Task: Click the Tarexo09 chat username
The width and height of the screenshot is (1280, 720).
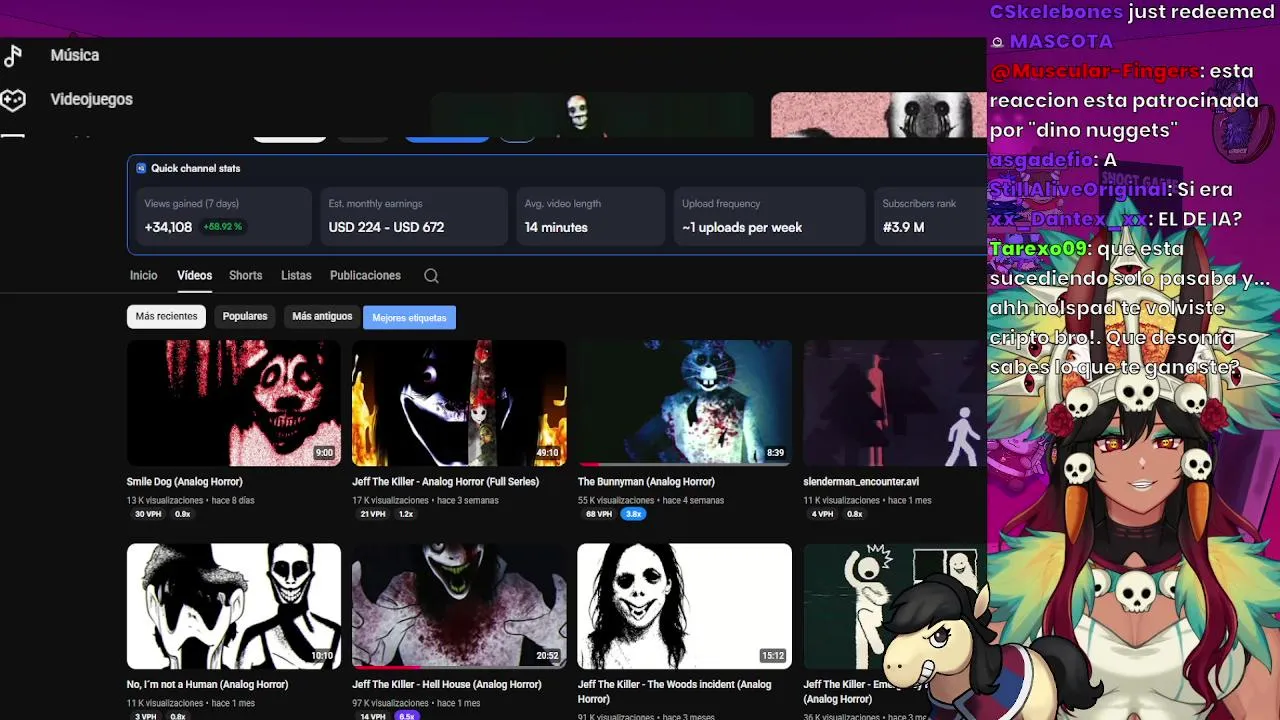Action: (1037, 248)
